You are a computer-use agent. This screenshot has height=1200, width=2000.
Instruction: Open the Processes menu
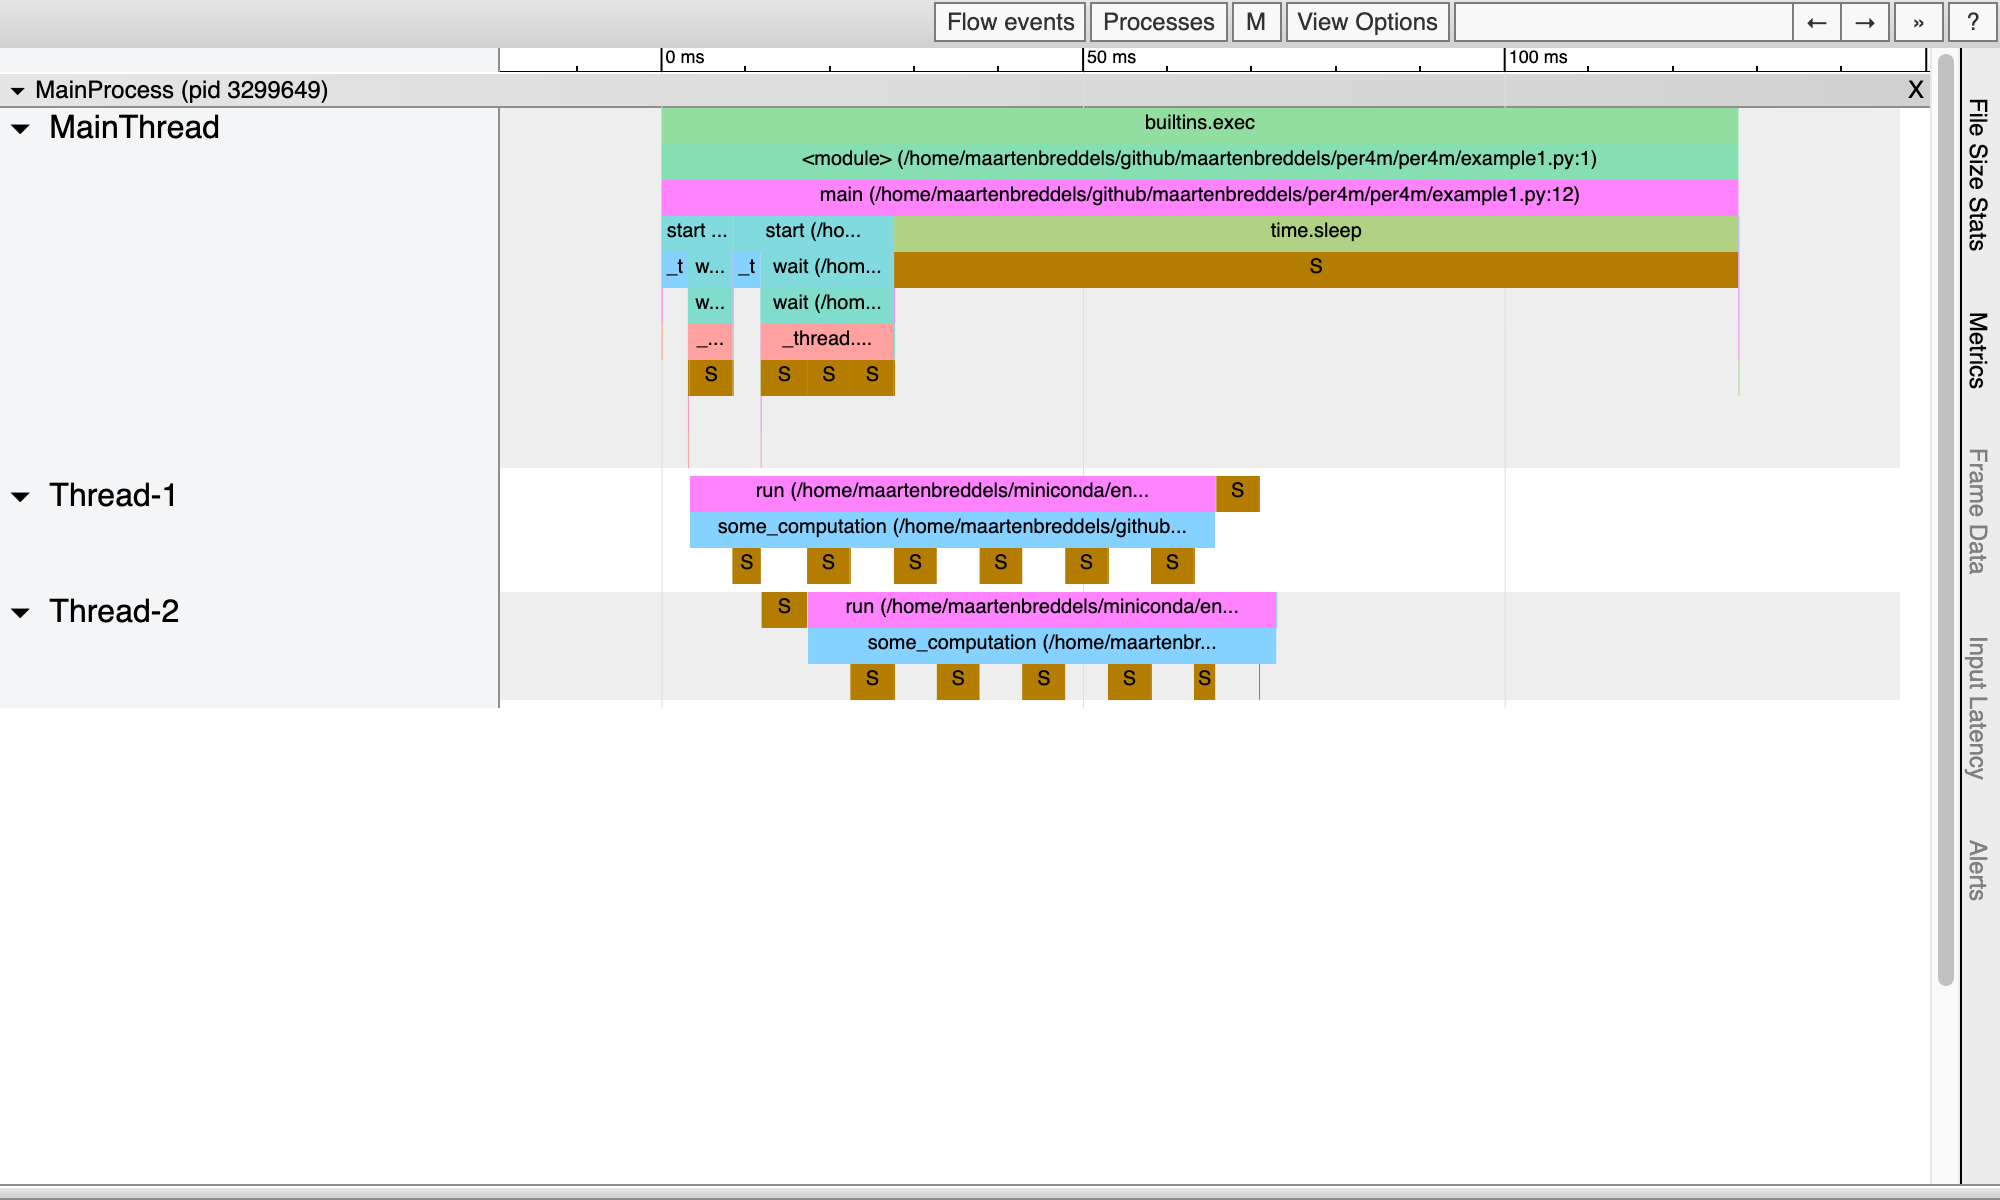1158,22
